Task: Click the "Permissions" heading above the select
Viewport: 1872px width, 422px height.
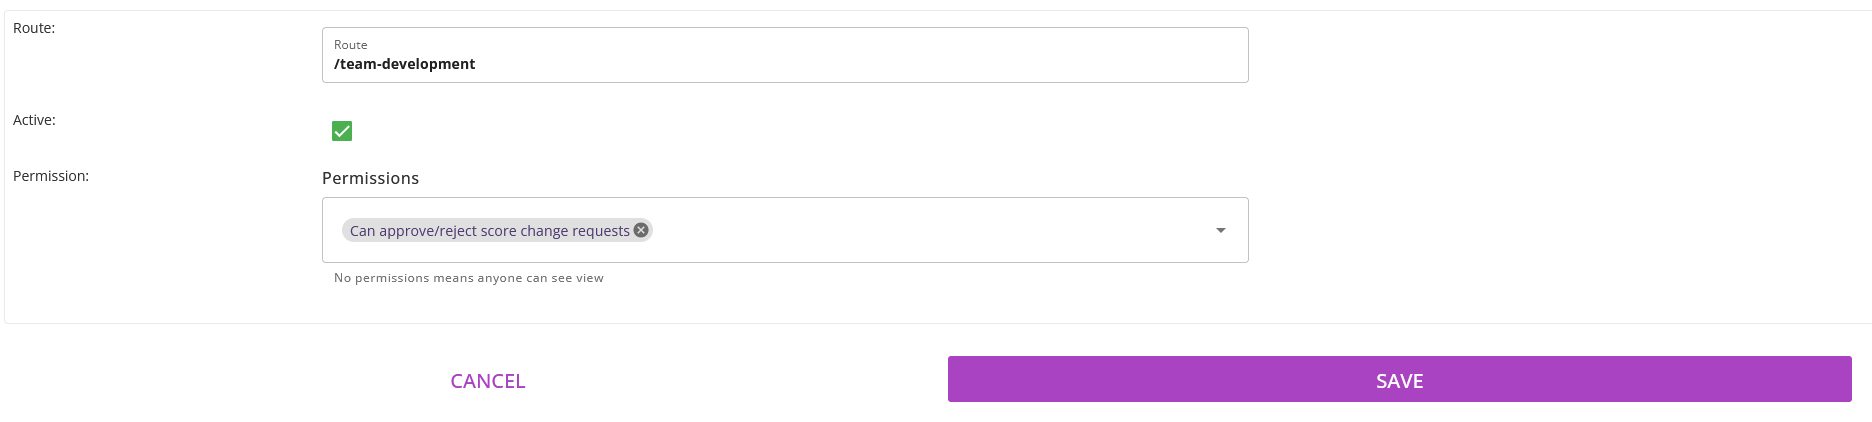Action: (370, 178)
